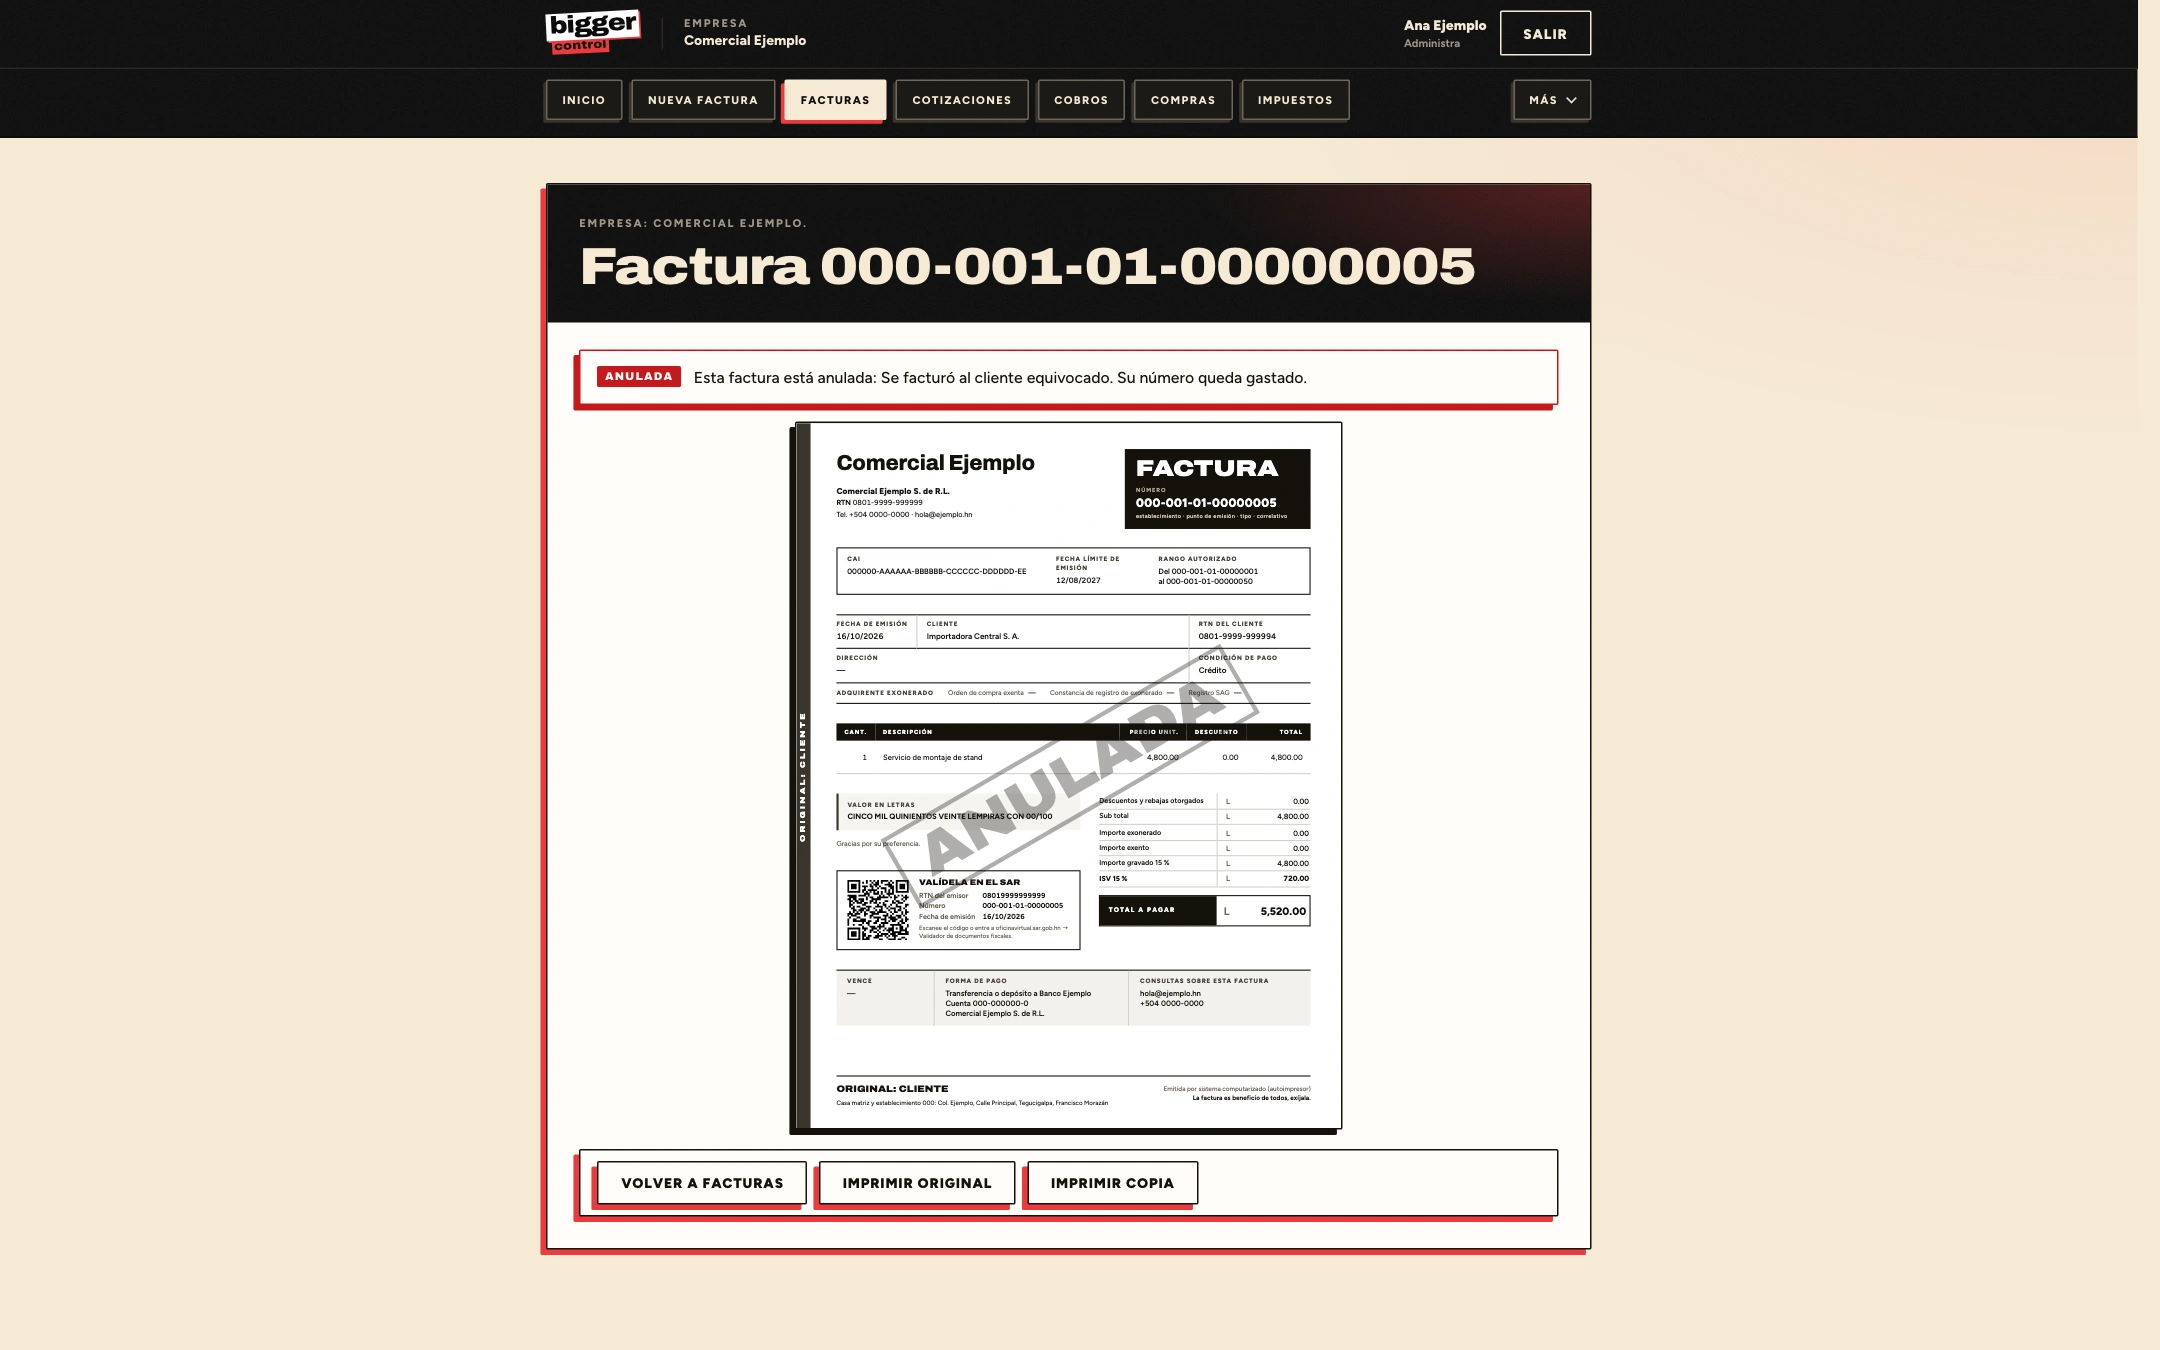Click the Crédito payment condition
The height and width of the screenshot is (1350, 2160).
coord(1212,670)
